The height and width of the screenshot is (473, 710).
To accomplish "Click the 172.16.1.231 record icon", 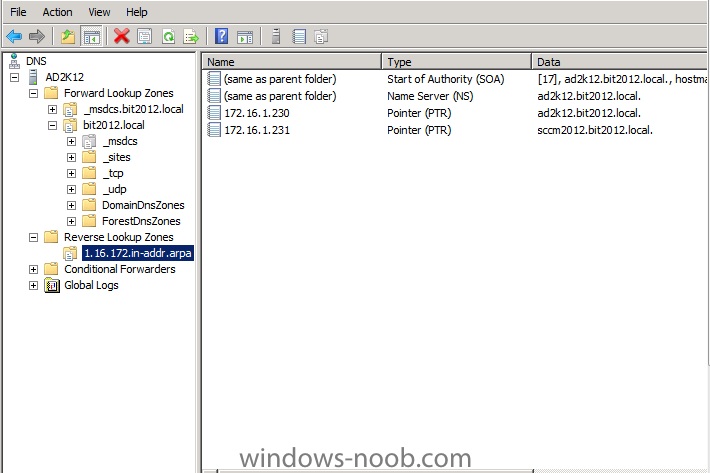I will tap(214, 130).
